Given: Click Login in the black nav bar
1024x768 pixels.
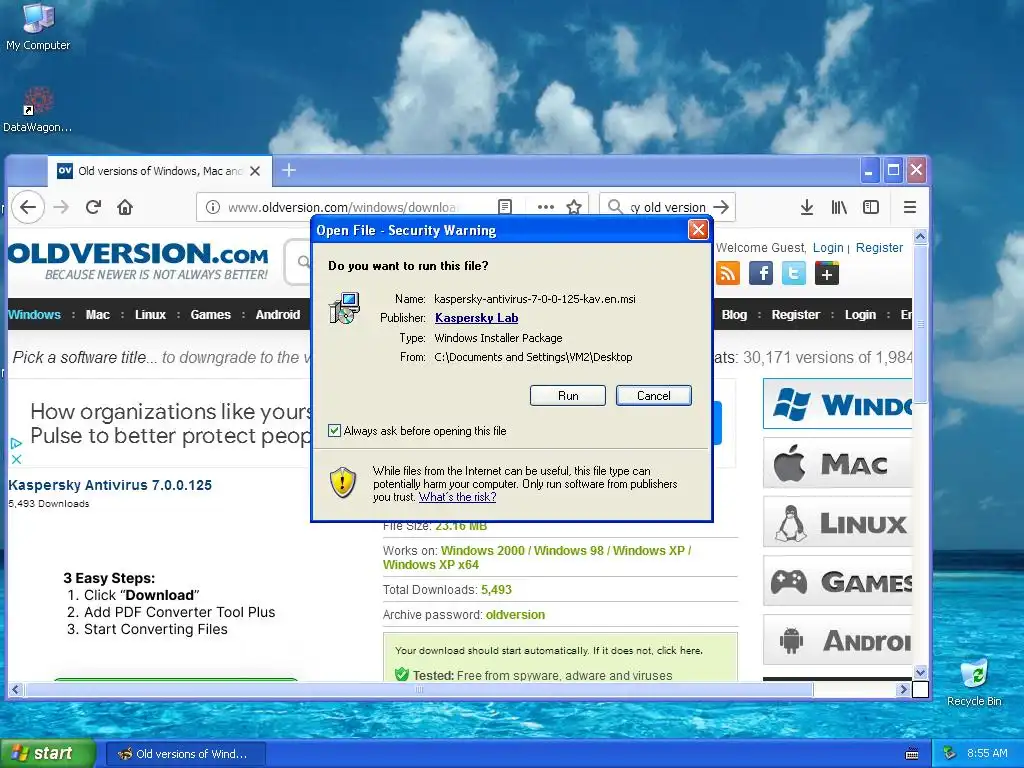Looking at the screenshot, I should (860, 315).
